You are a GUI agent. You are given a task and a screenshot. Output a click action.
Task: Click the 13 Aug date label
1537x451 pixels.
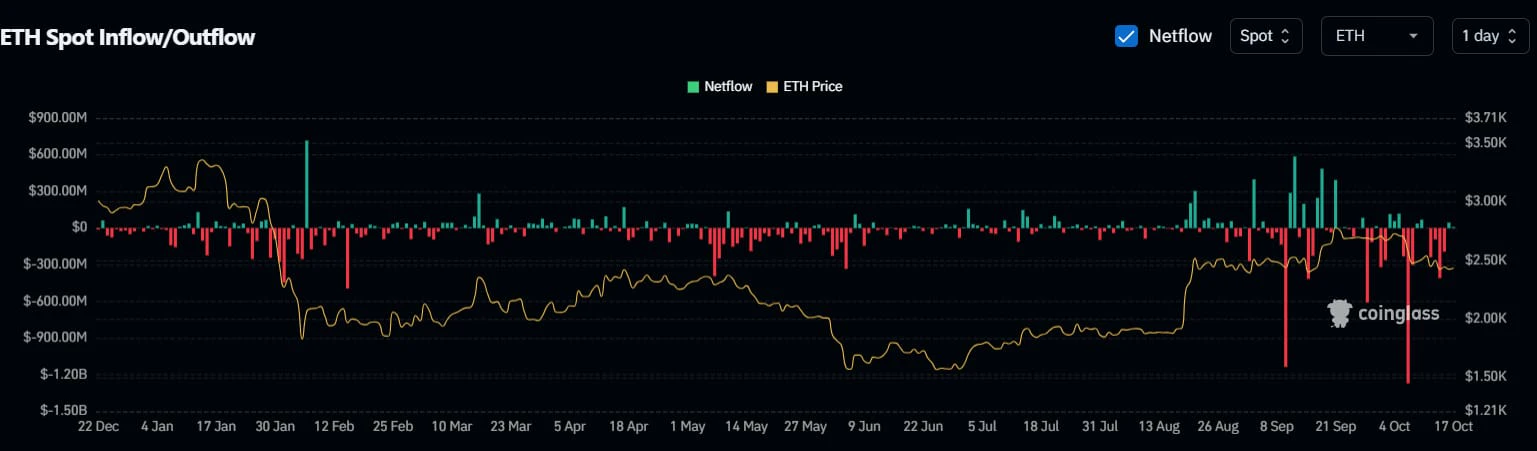coord(1159,426)
